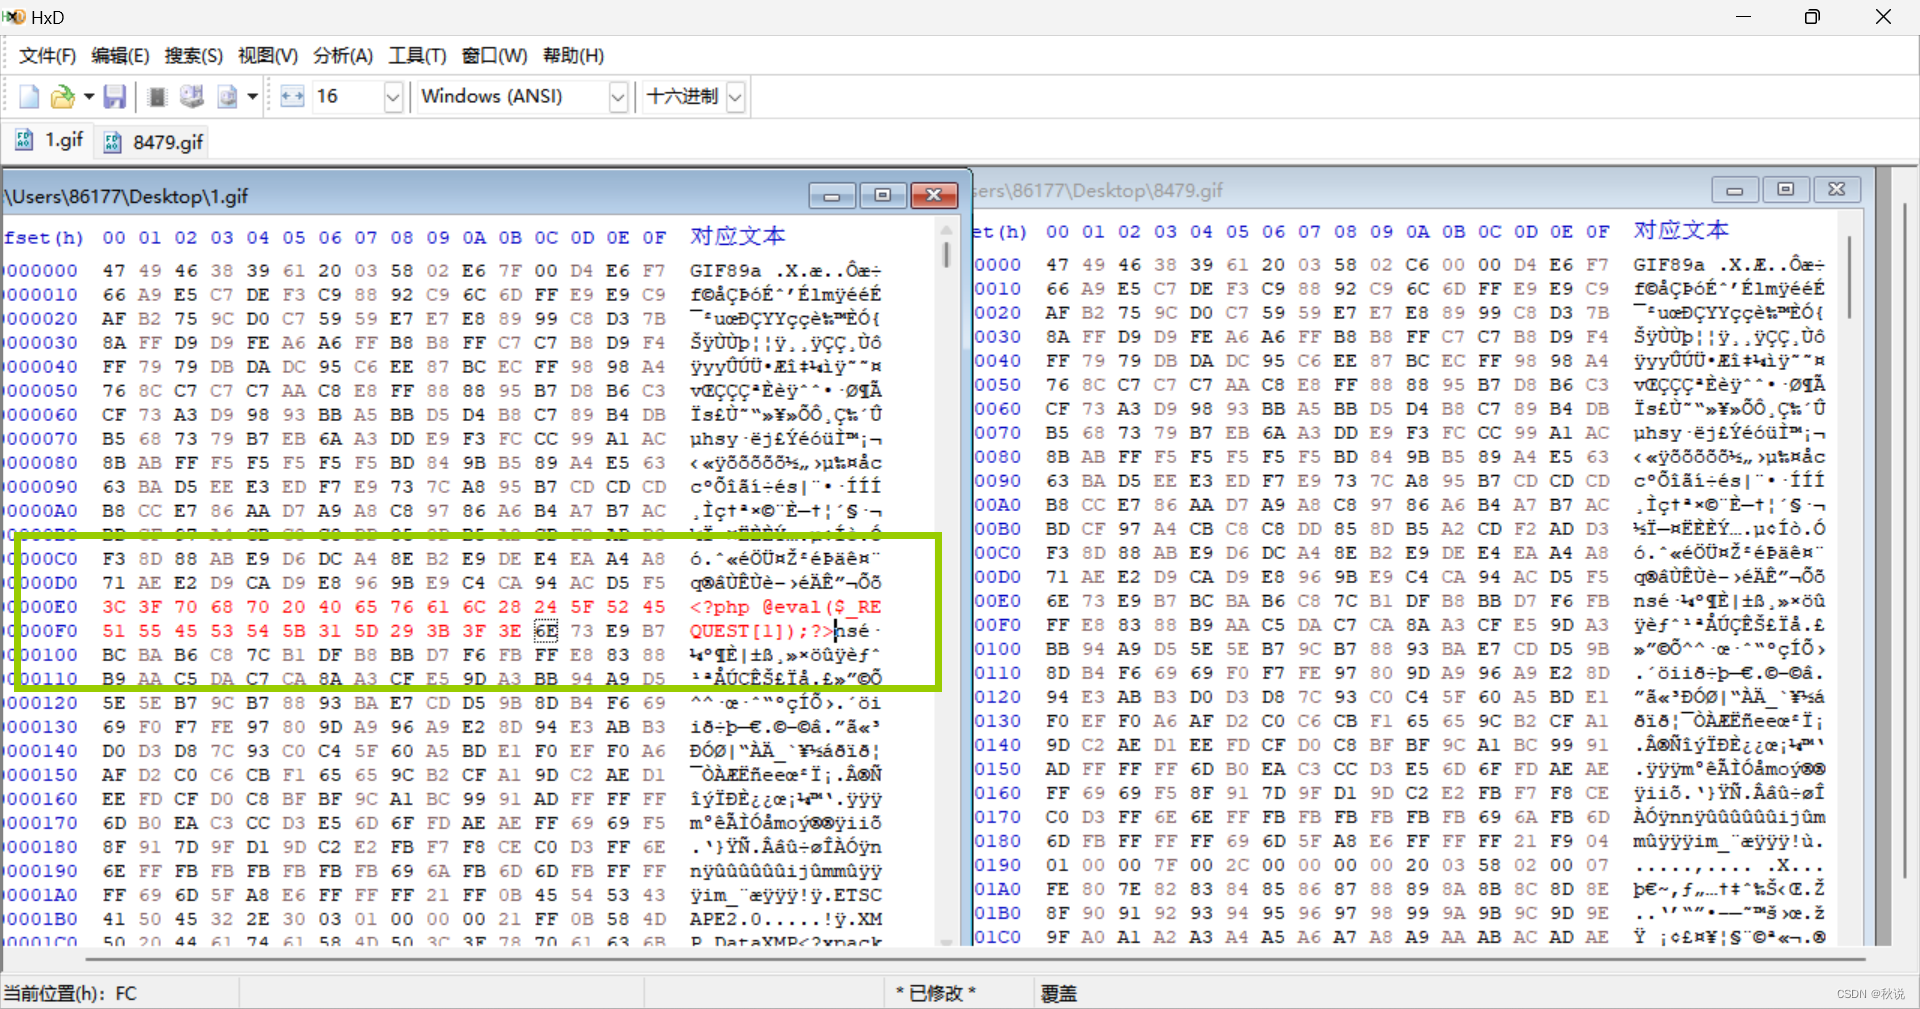1920x1009 pixels.
Task: Open the 编辑(E) menu
Action: pos(120,56)
